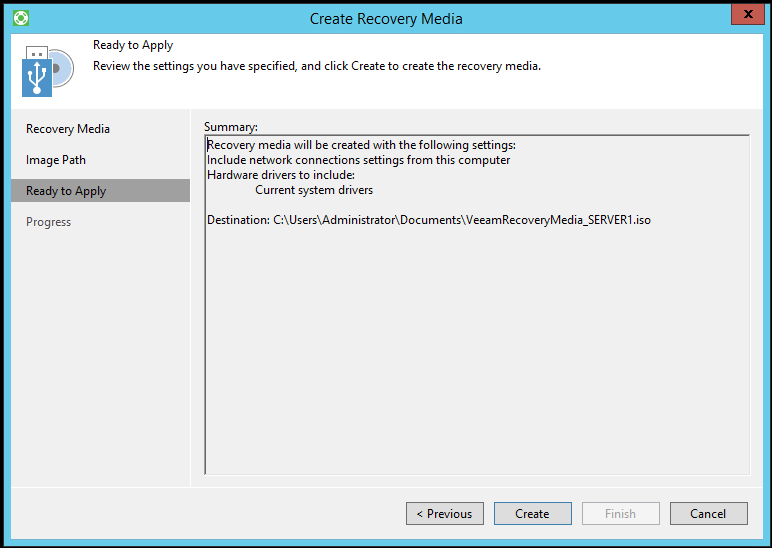Click 'Recovery media will be created' line
772x548 pixels.
coord(361,145)
